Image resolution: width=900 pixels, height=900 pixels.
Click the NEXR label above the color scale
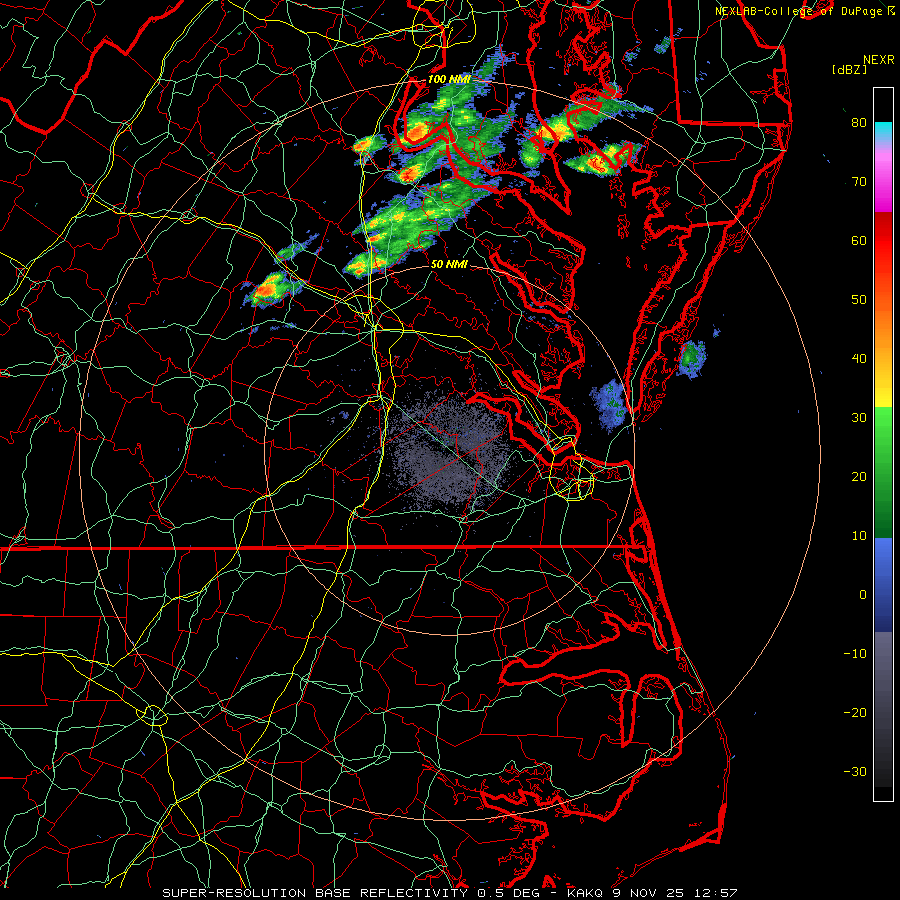pyautogui.click(x=878, y=60)
